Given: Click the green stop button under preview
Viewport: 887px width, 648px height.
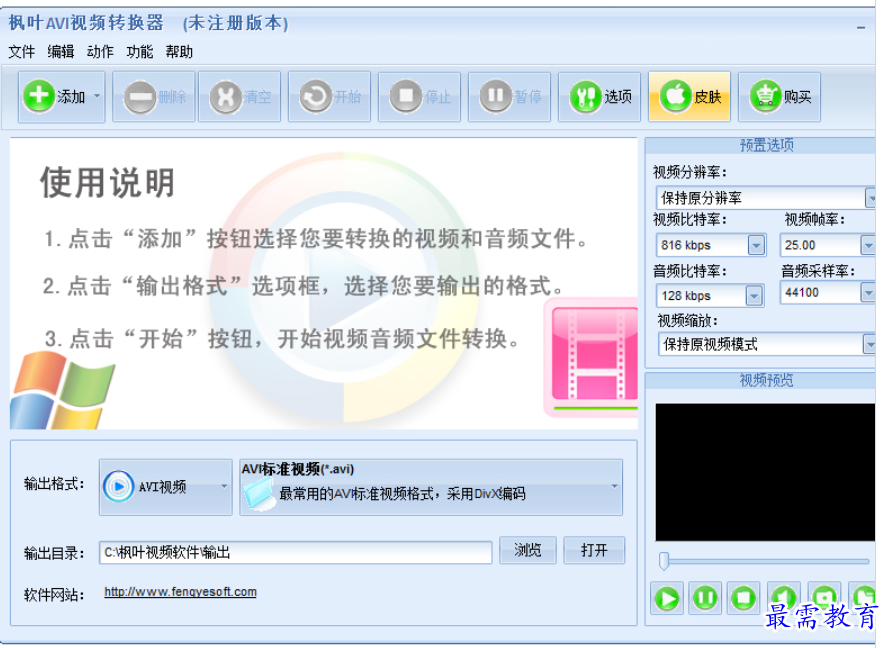Looking at the screenshot, I should coord(743,598).
